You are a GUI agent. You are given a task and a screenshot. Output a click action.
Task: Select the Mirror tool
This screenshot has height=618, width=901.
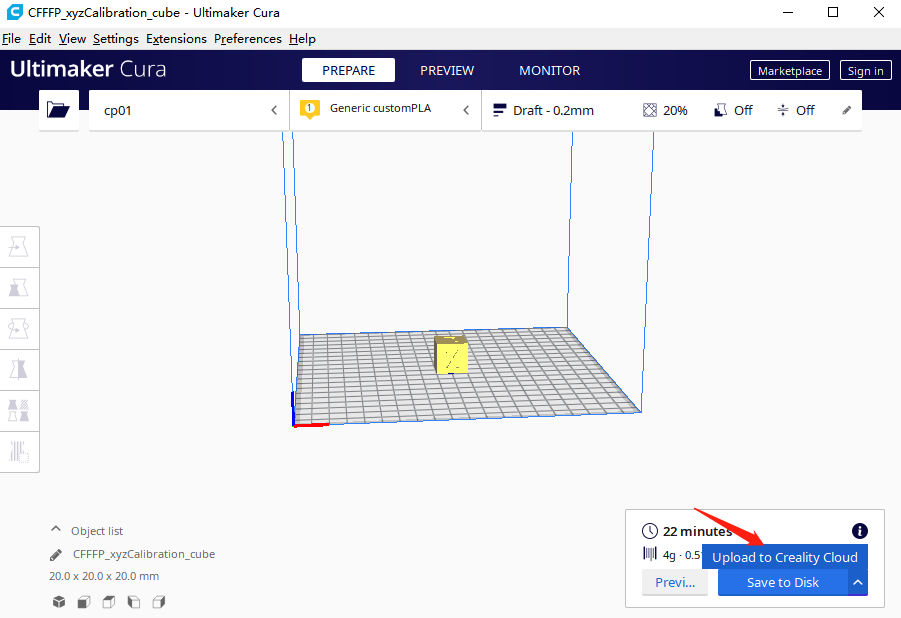20,369
